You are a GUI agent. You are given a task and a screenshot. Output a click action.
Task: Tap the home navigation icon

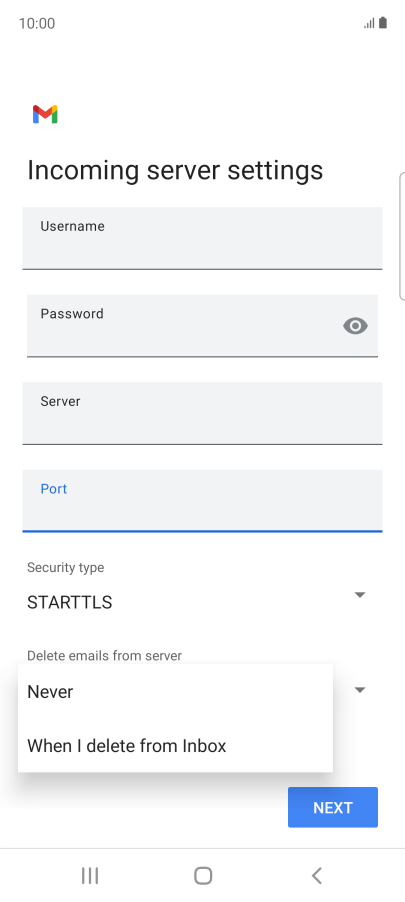(203, 876)
